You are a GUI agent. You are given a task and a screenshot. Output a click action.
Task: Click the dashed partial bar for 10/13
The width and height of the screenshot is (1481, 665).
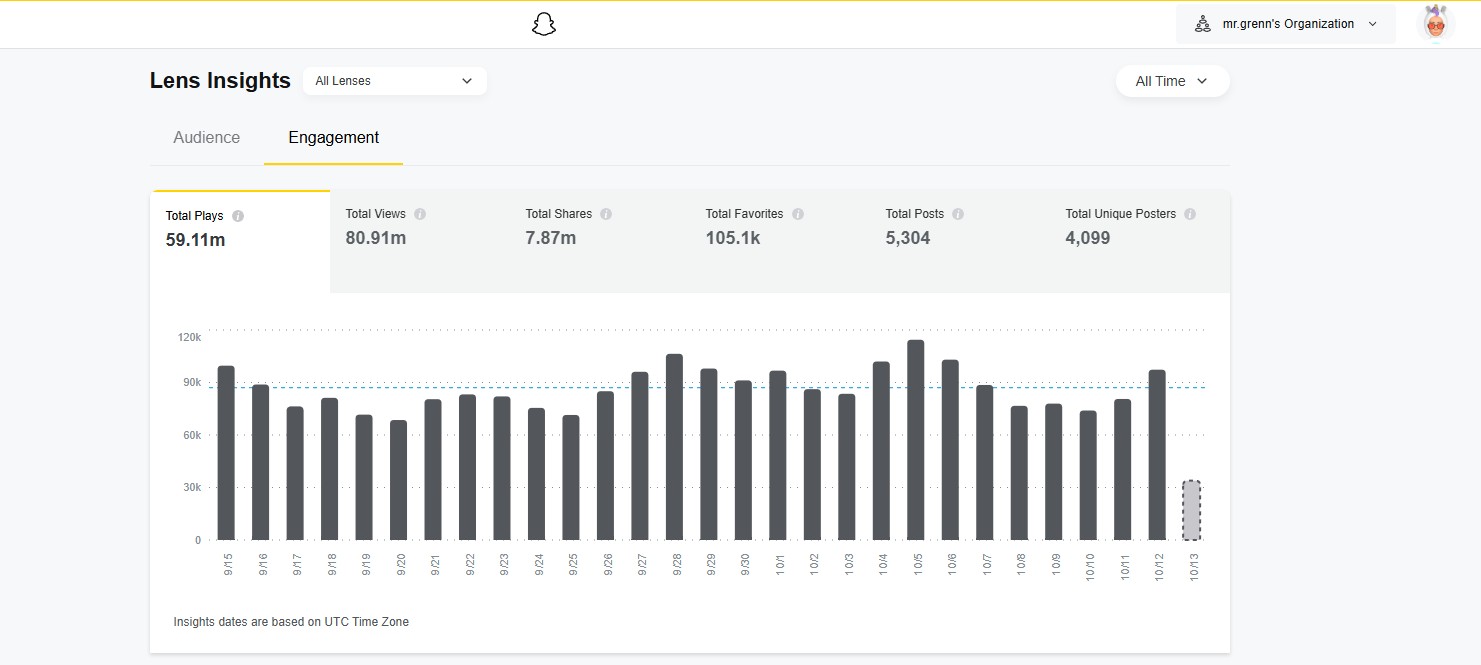click(x=1191, y=510)
